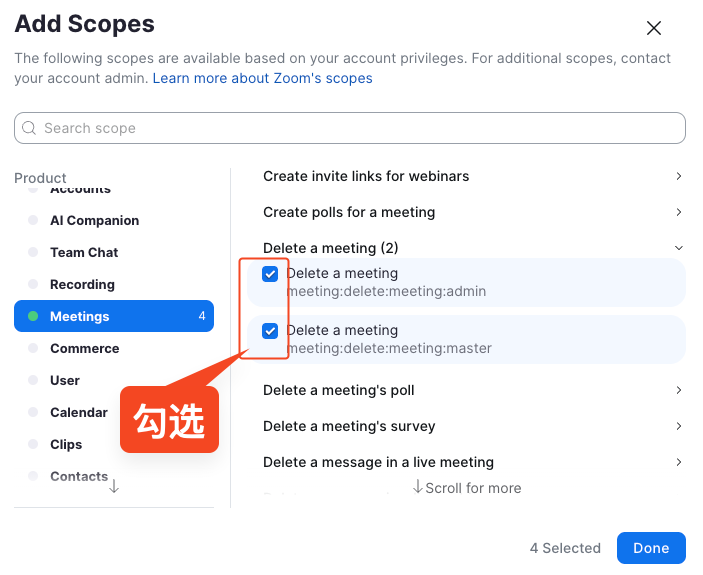
Task: Expand Delete a message in a live meeting
Action: (x=470, y=462)
